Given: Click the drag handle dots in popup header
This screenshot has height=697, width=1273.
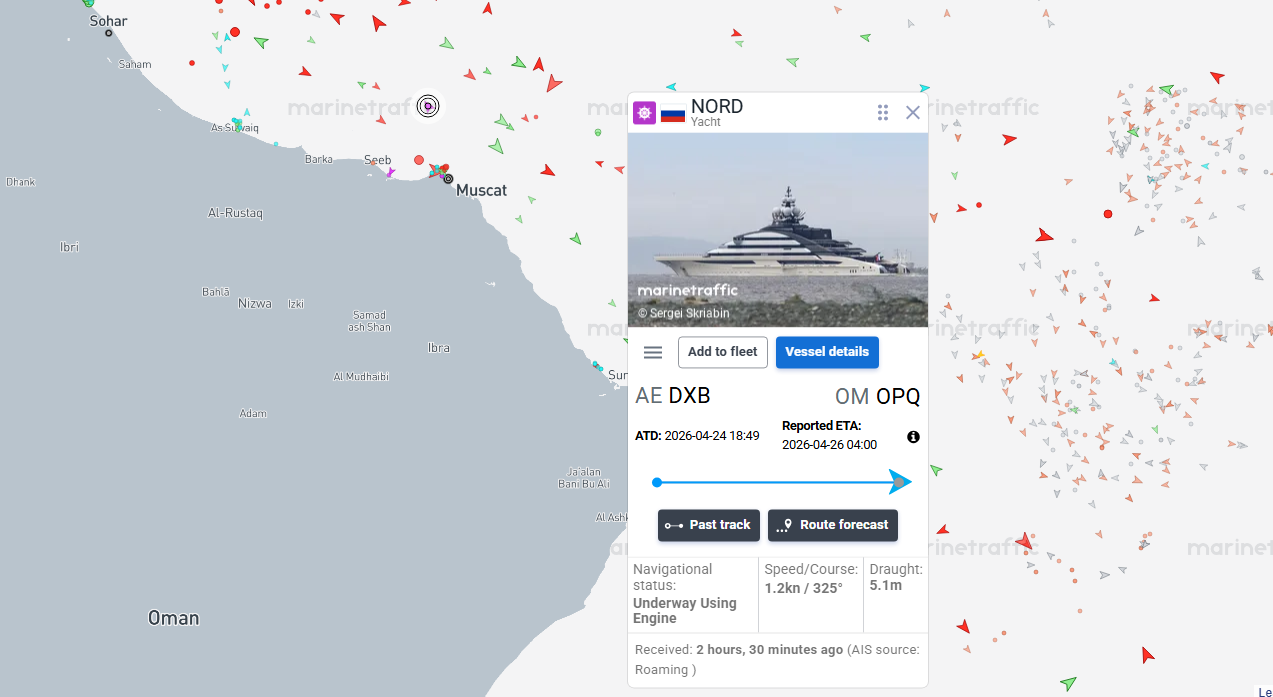Looking at the screenshot, I should click(x=883, y=113).
